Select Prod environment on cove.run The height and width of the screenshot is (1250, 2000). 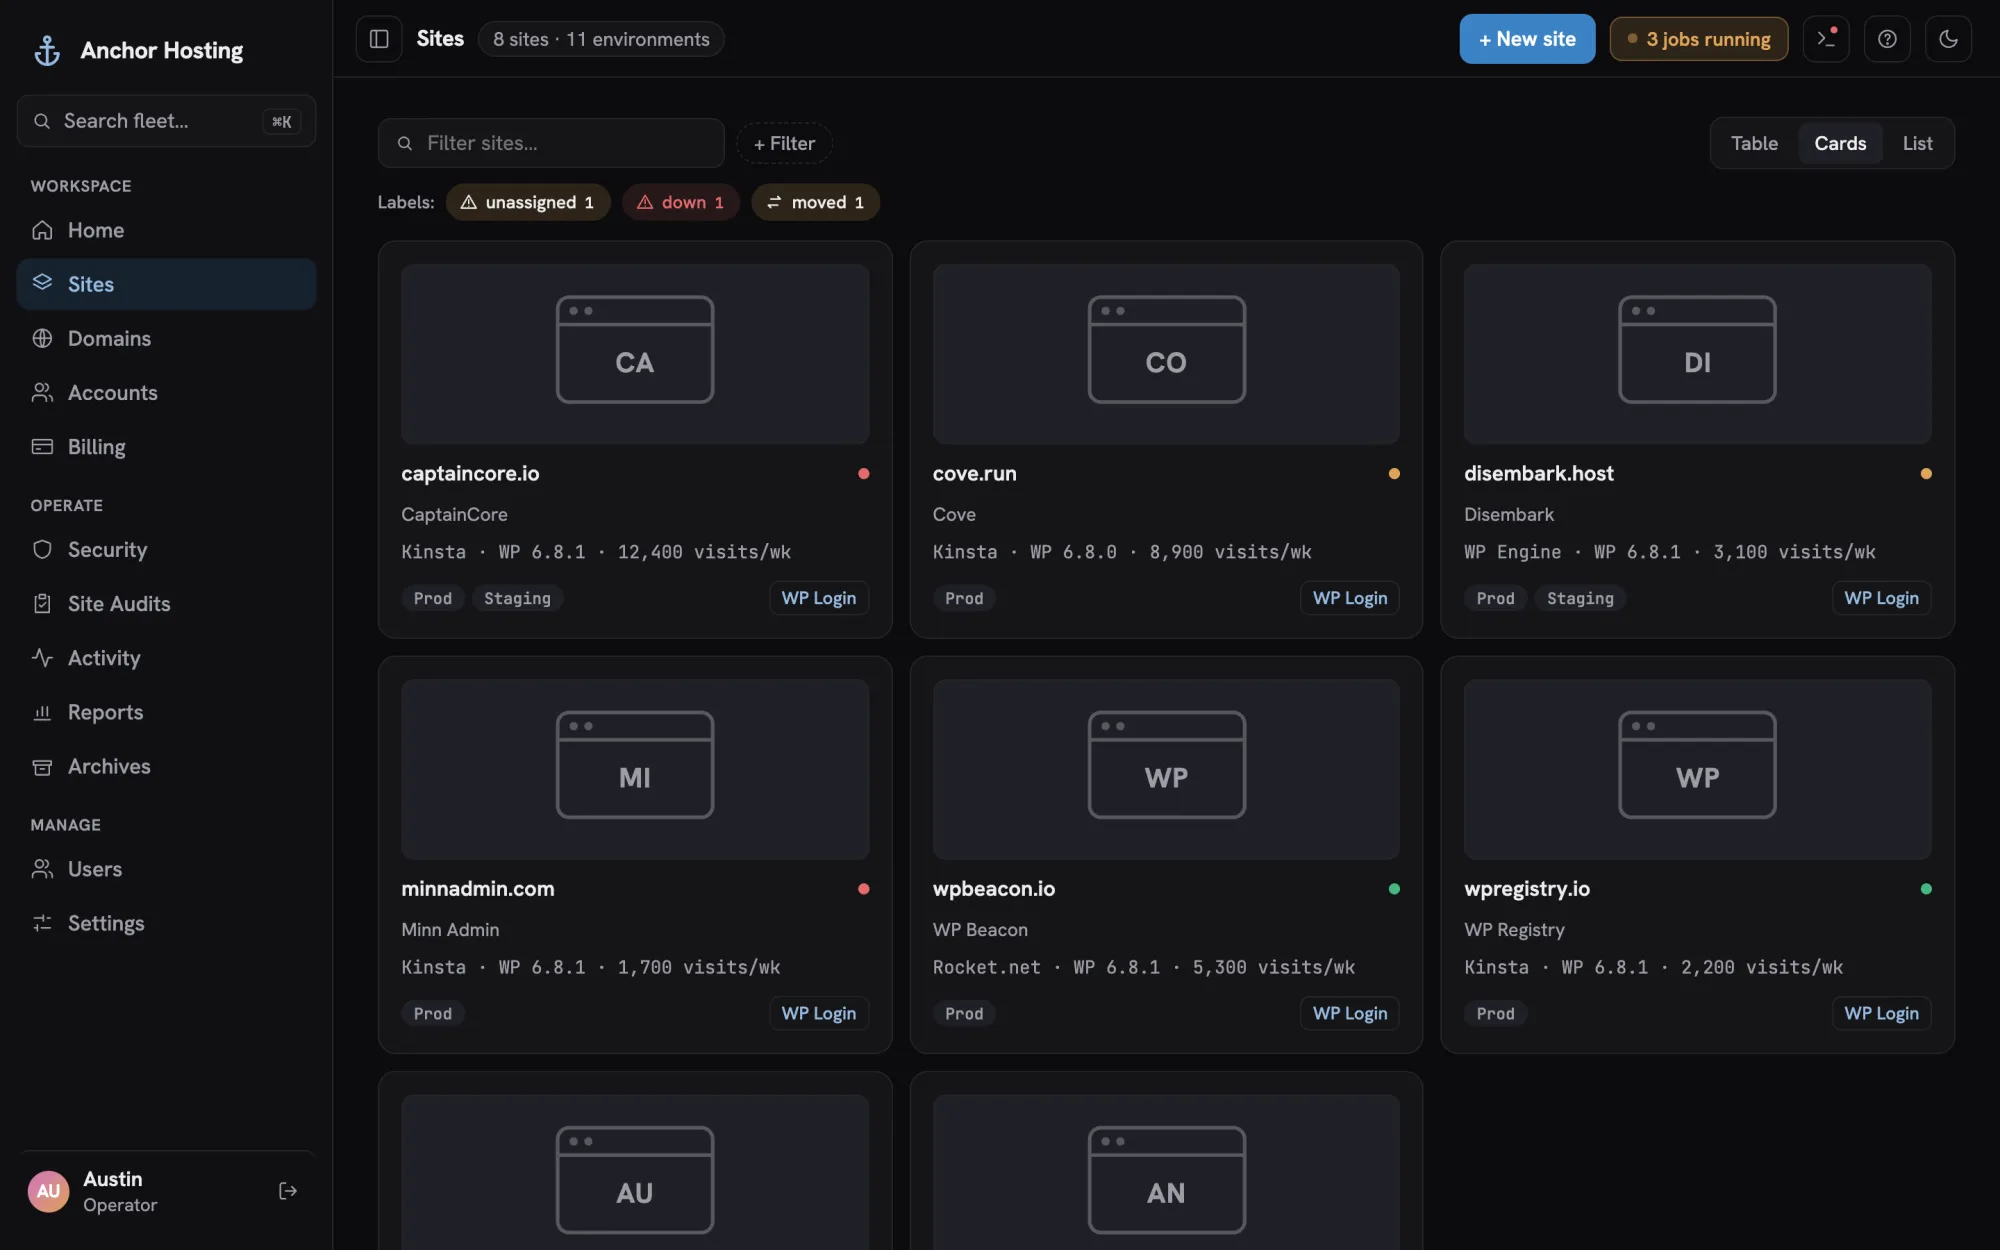[x=964, y=598]
